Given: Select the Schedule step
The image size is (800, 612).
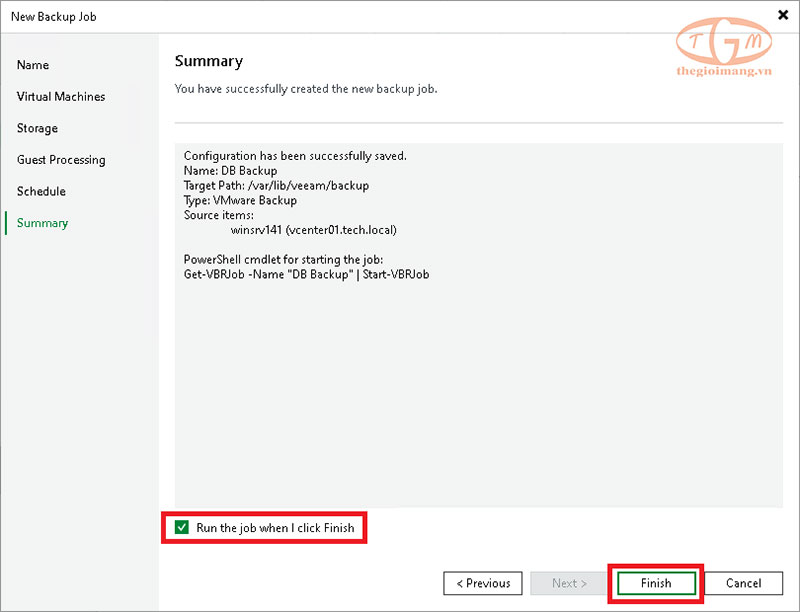Looking at the screenshot, I should 41,191.
